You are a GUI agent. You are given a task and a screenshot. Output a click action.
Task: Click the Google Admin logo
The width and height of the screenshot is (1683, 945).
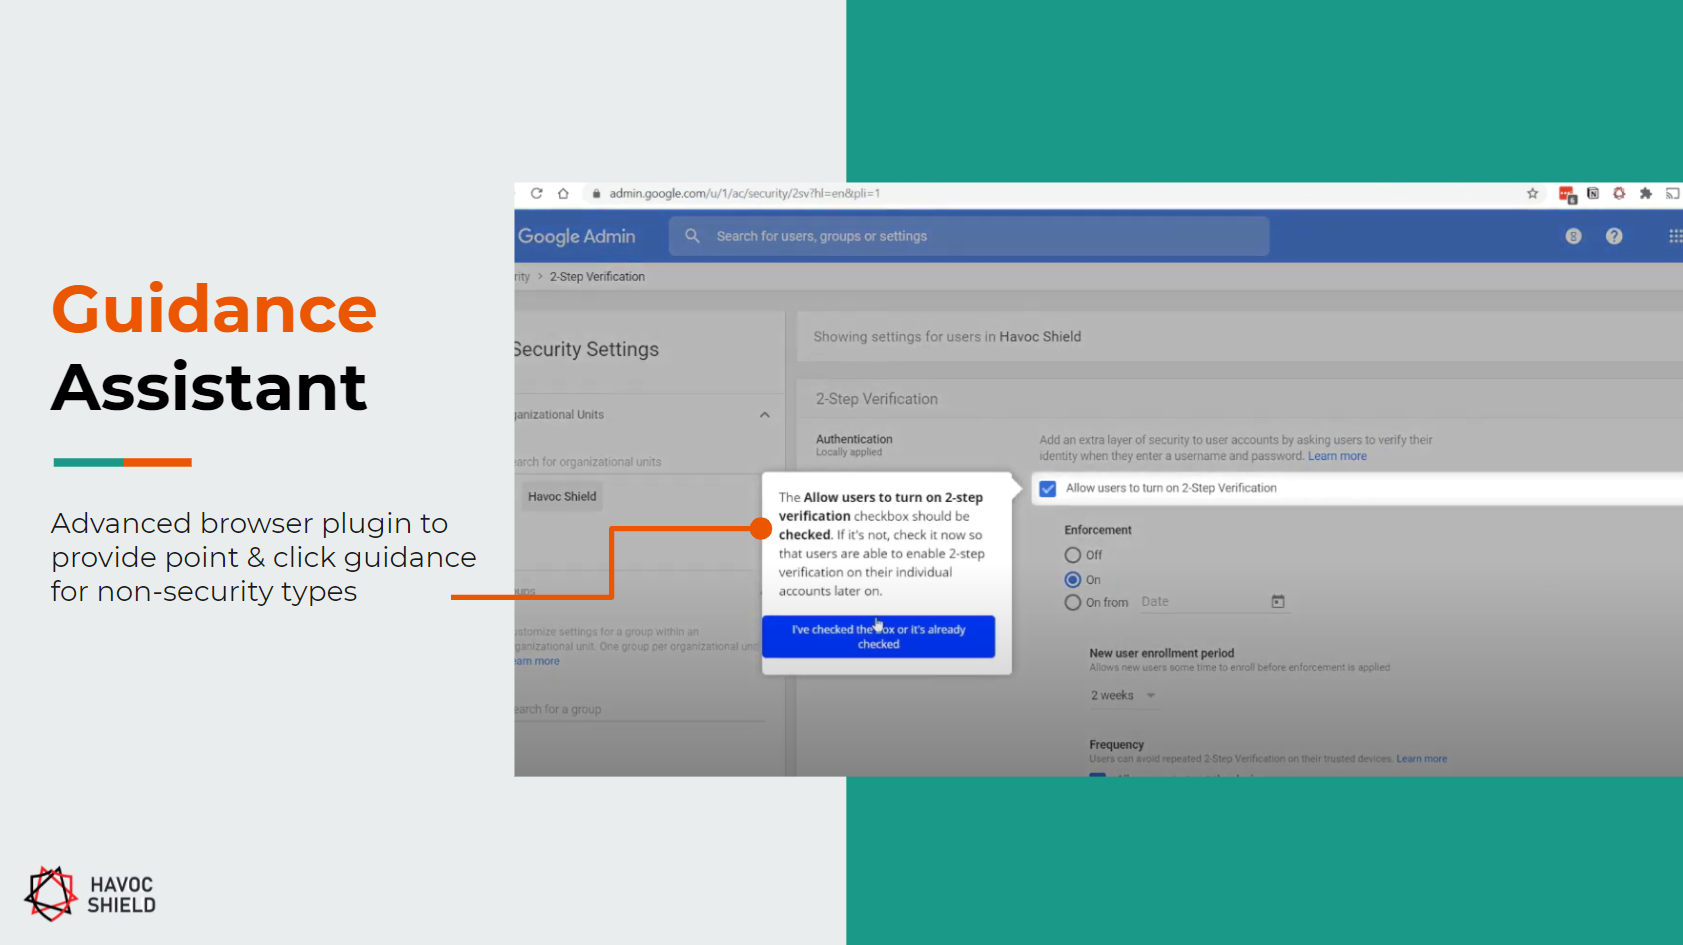click(x=576, y=236)
